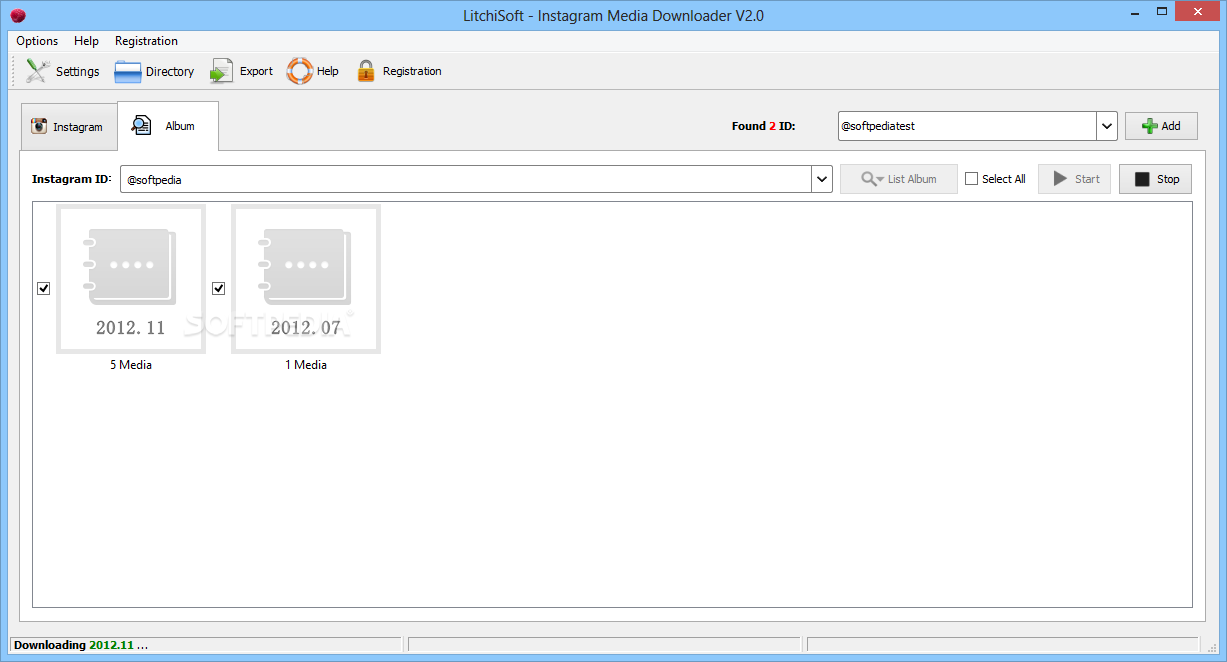Screen dimensions: 1227x662
Task: Click the Add button
Action: tap(1161, 126)
